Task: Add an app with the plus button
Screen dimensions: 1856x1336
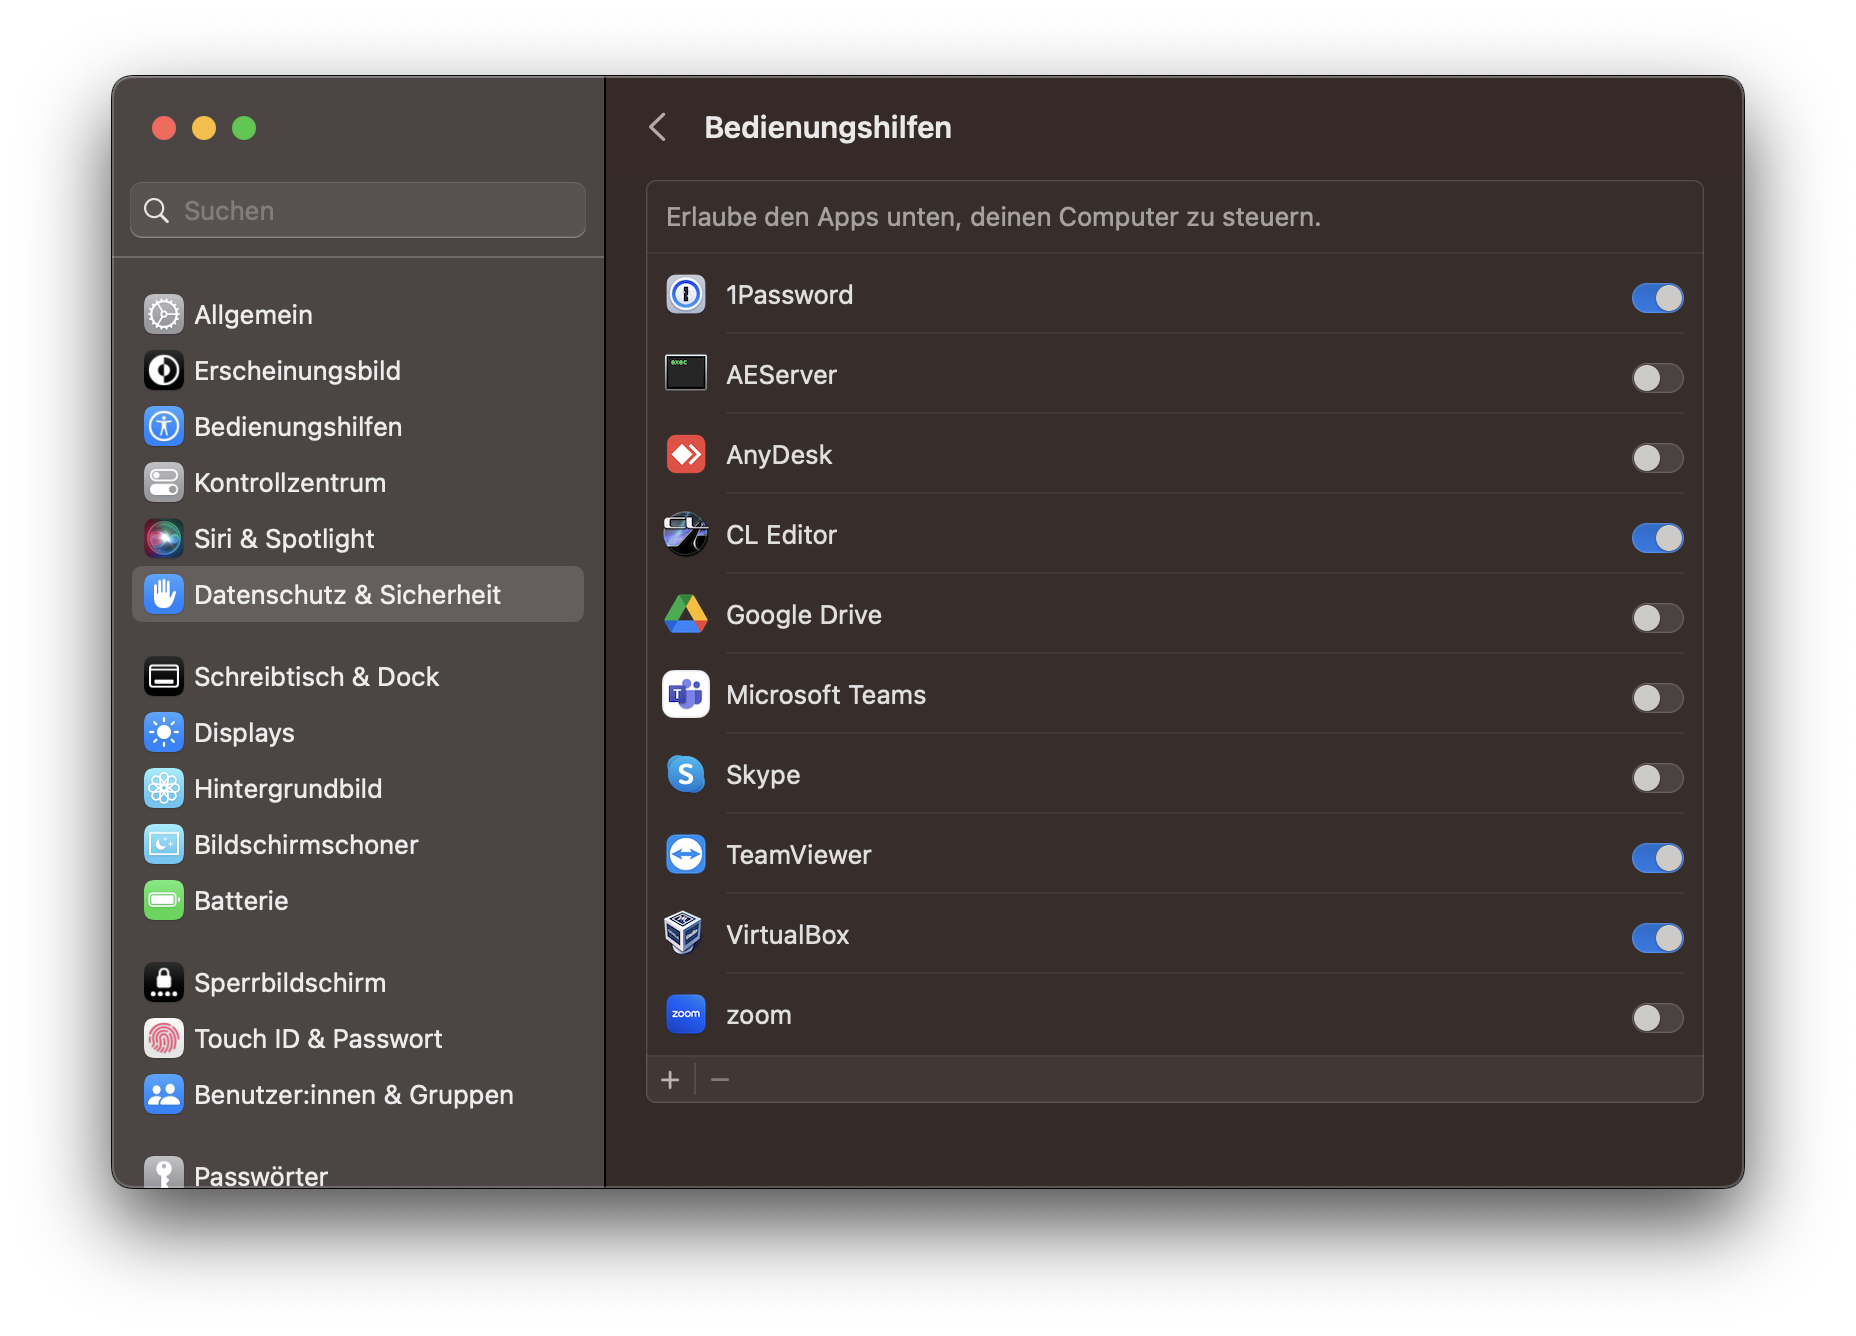Action: point(670,1079)
